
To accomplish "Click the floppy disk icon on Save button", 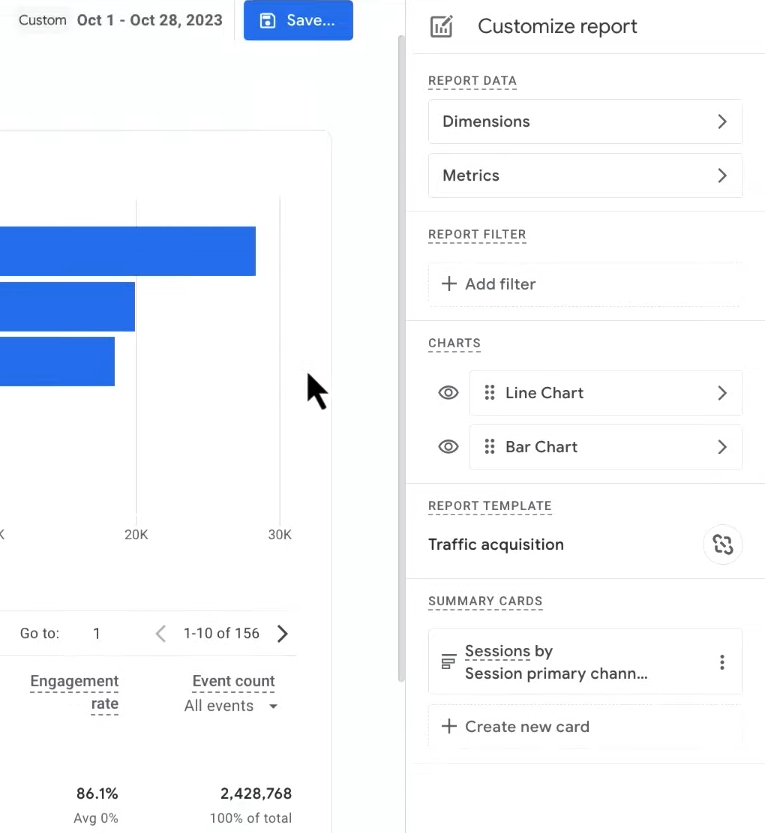I will (267, 21).
